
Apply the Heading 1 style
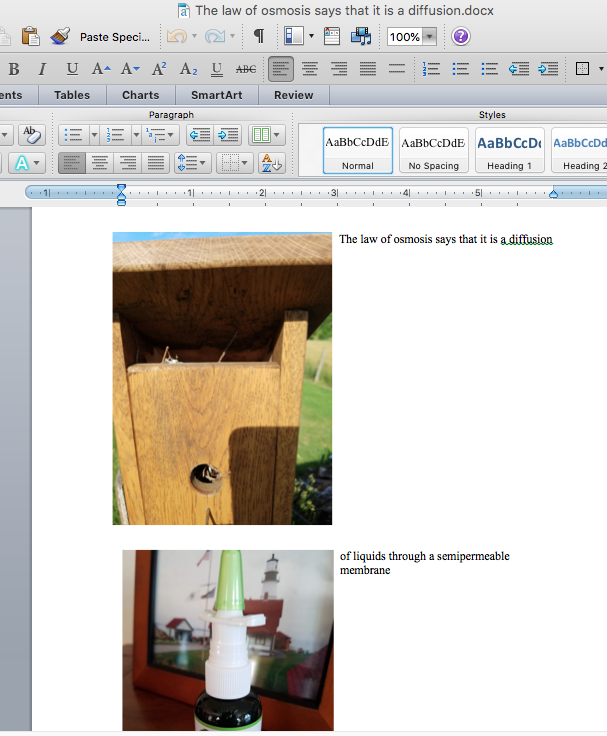pos(509,150)
